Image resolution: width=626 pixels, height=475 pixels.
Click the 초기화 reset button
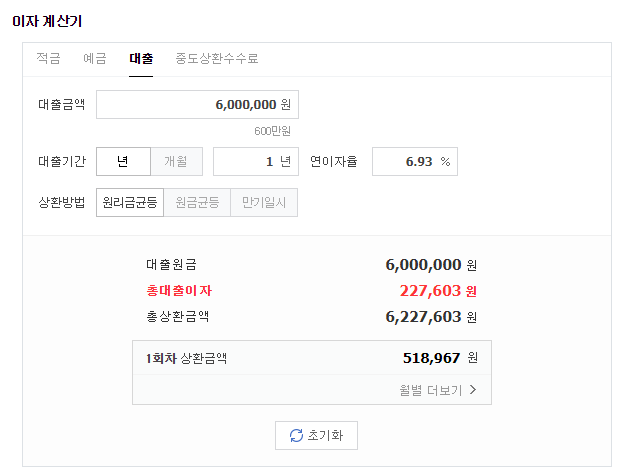(316, 435)
